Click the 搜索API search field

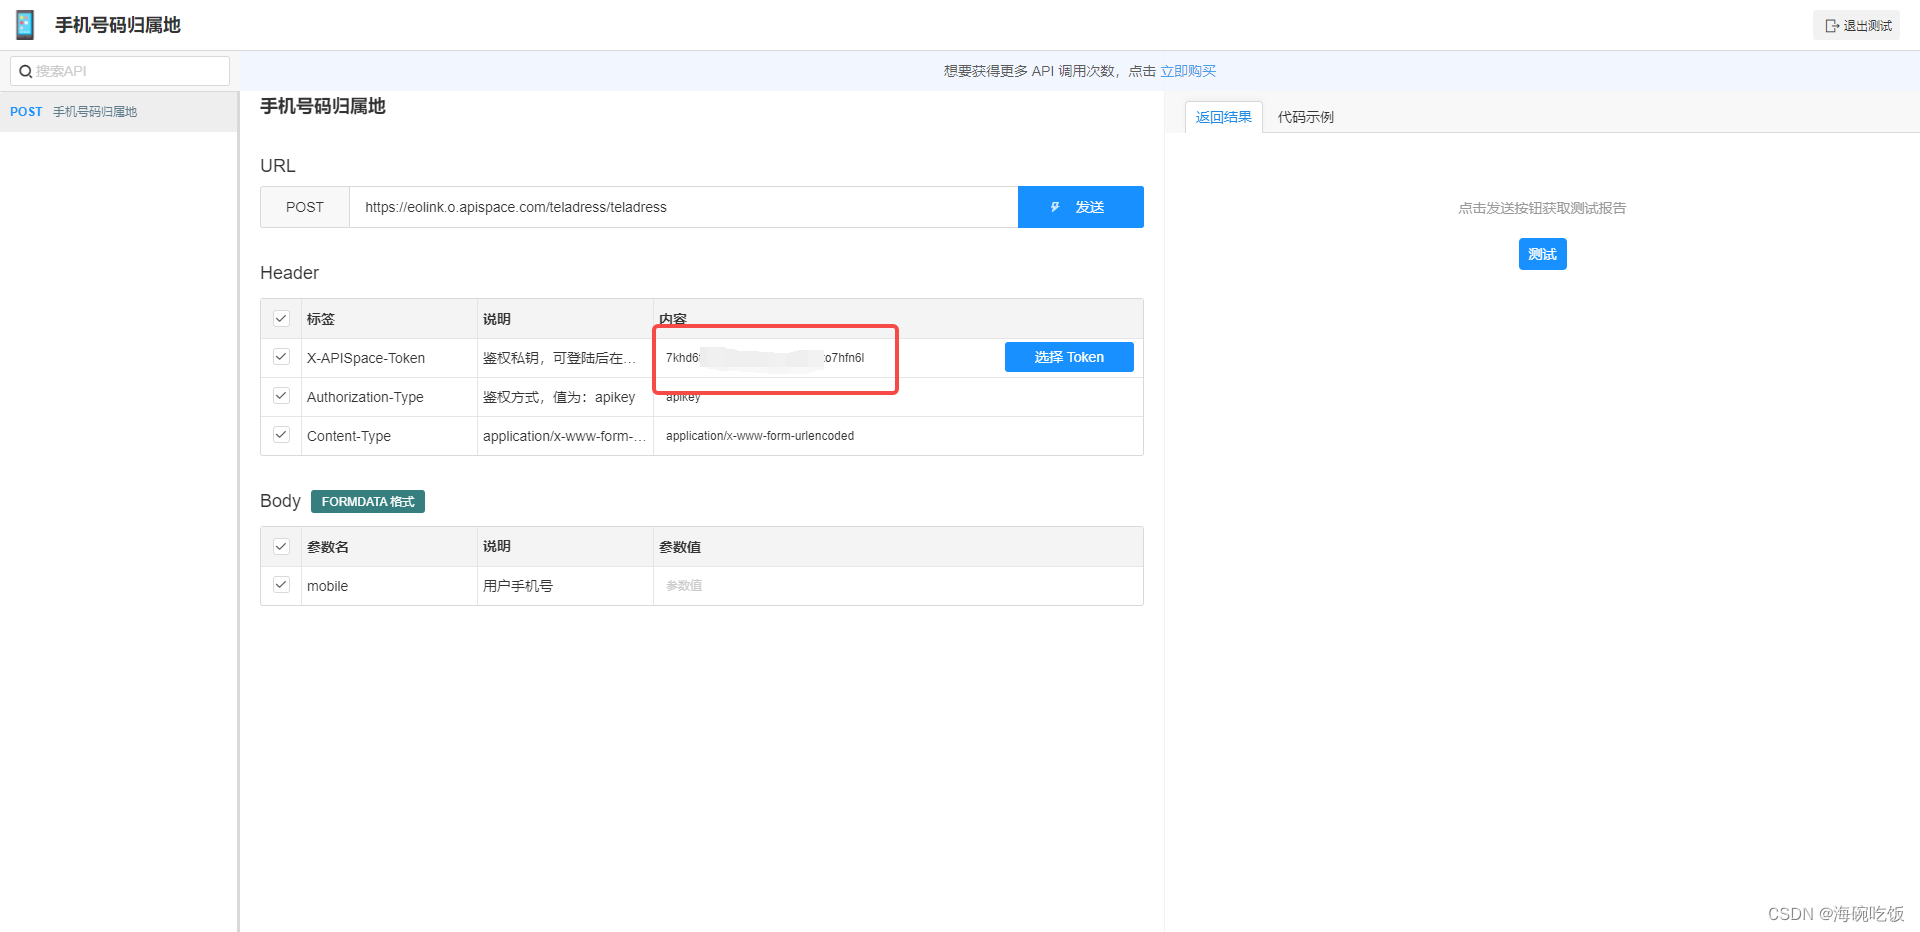point(120,71)
